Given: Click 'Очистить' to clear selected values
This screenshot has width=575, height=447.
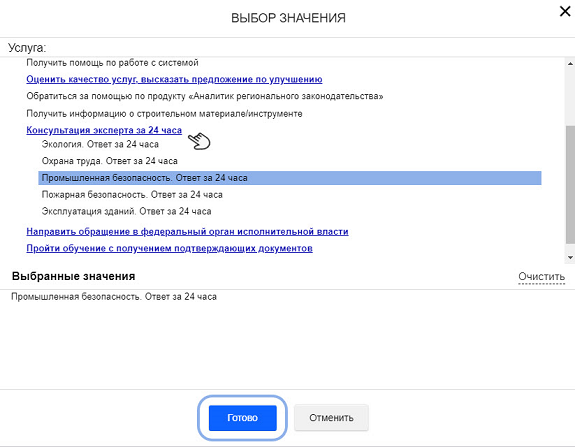Looking at the screenshot, I should pyautogui.click(x=541, y=276).
